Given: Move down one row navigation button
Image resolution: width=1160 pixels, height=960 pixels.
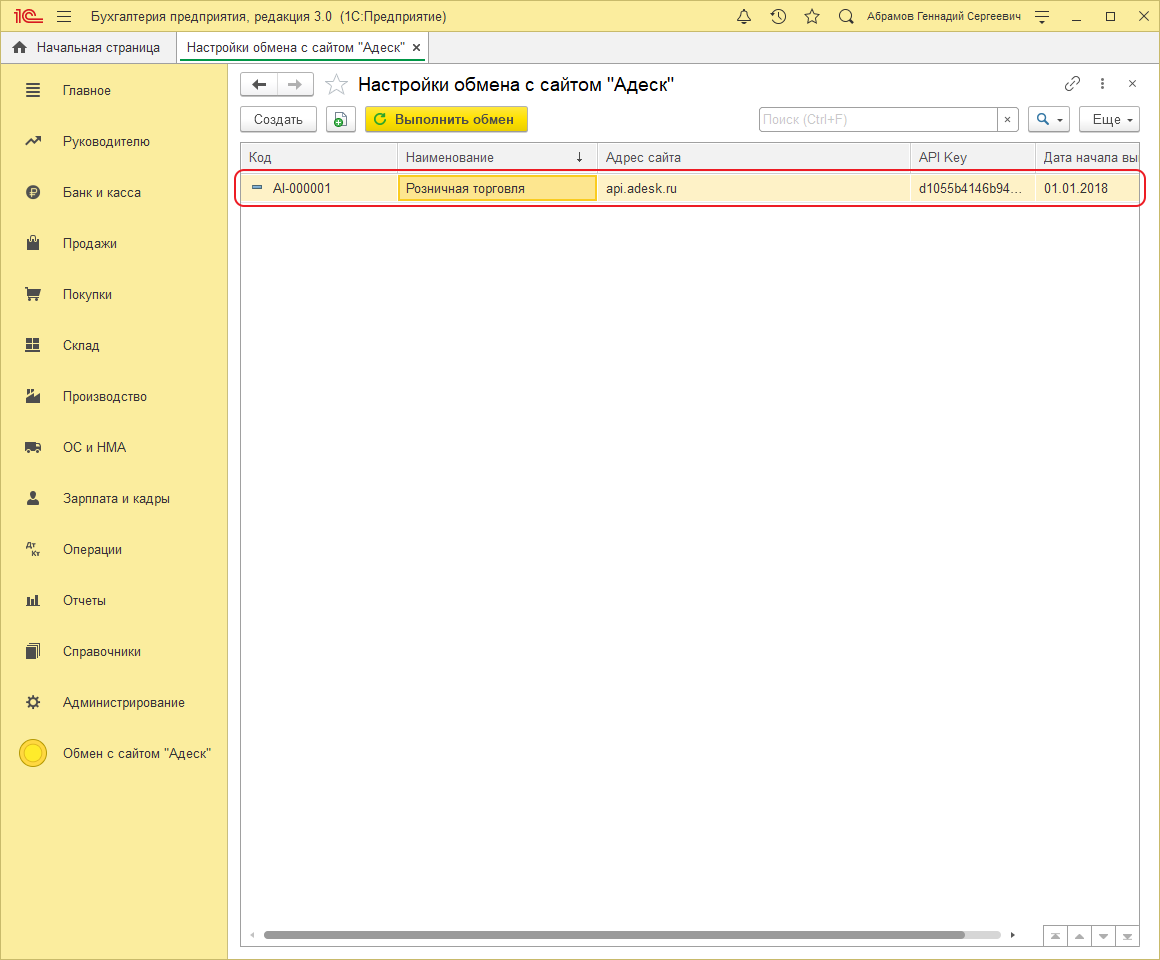Looking at the screenshot, I should tap(1103, 936).
